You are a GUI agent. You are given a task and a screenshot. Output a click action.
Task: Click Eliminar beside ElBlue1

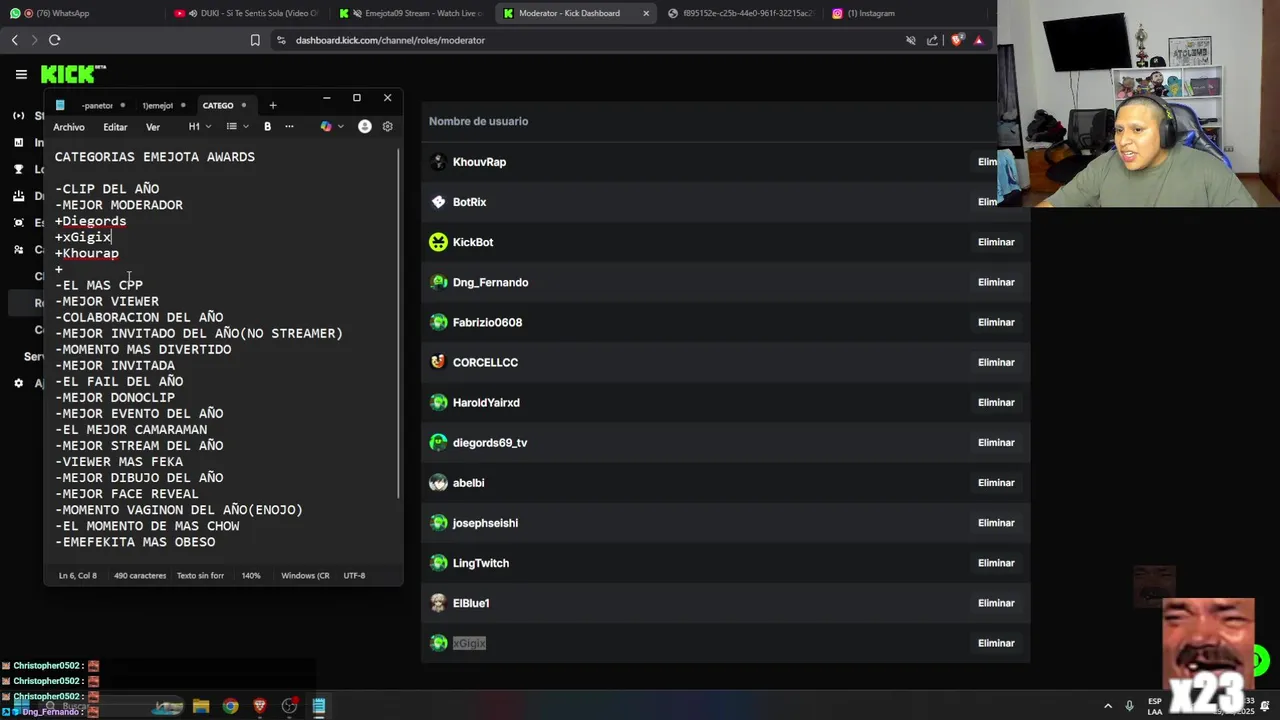(996, 603)
